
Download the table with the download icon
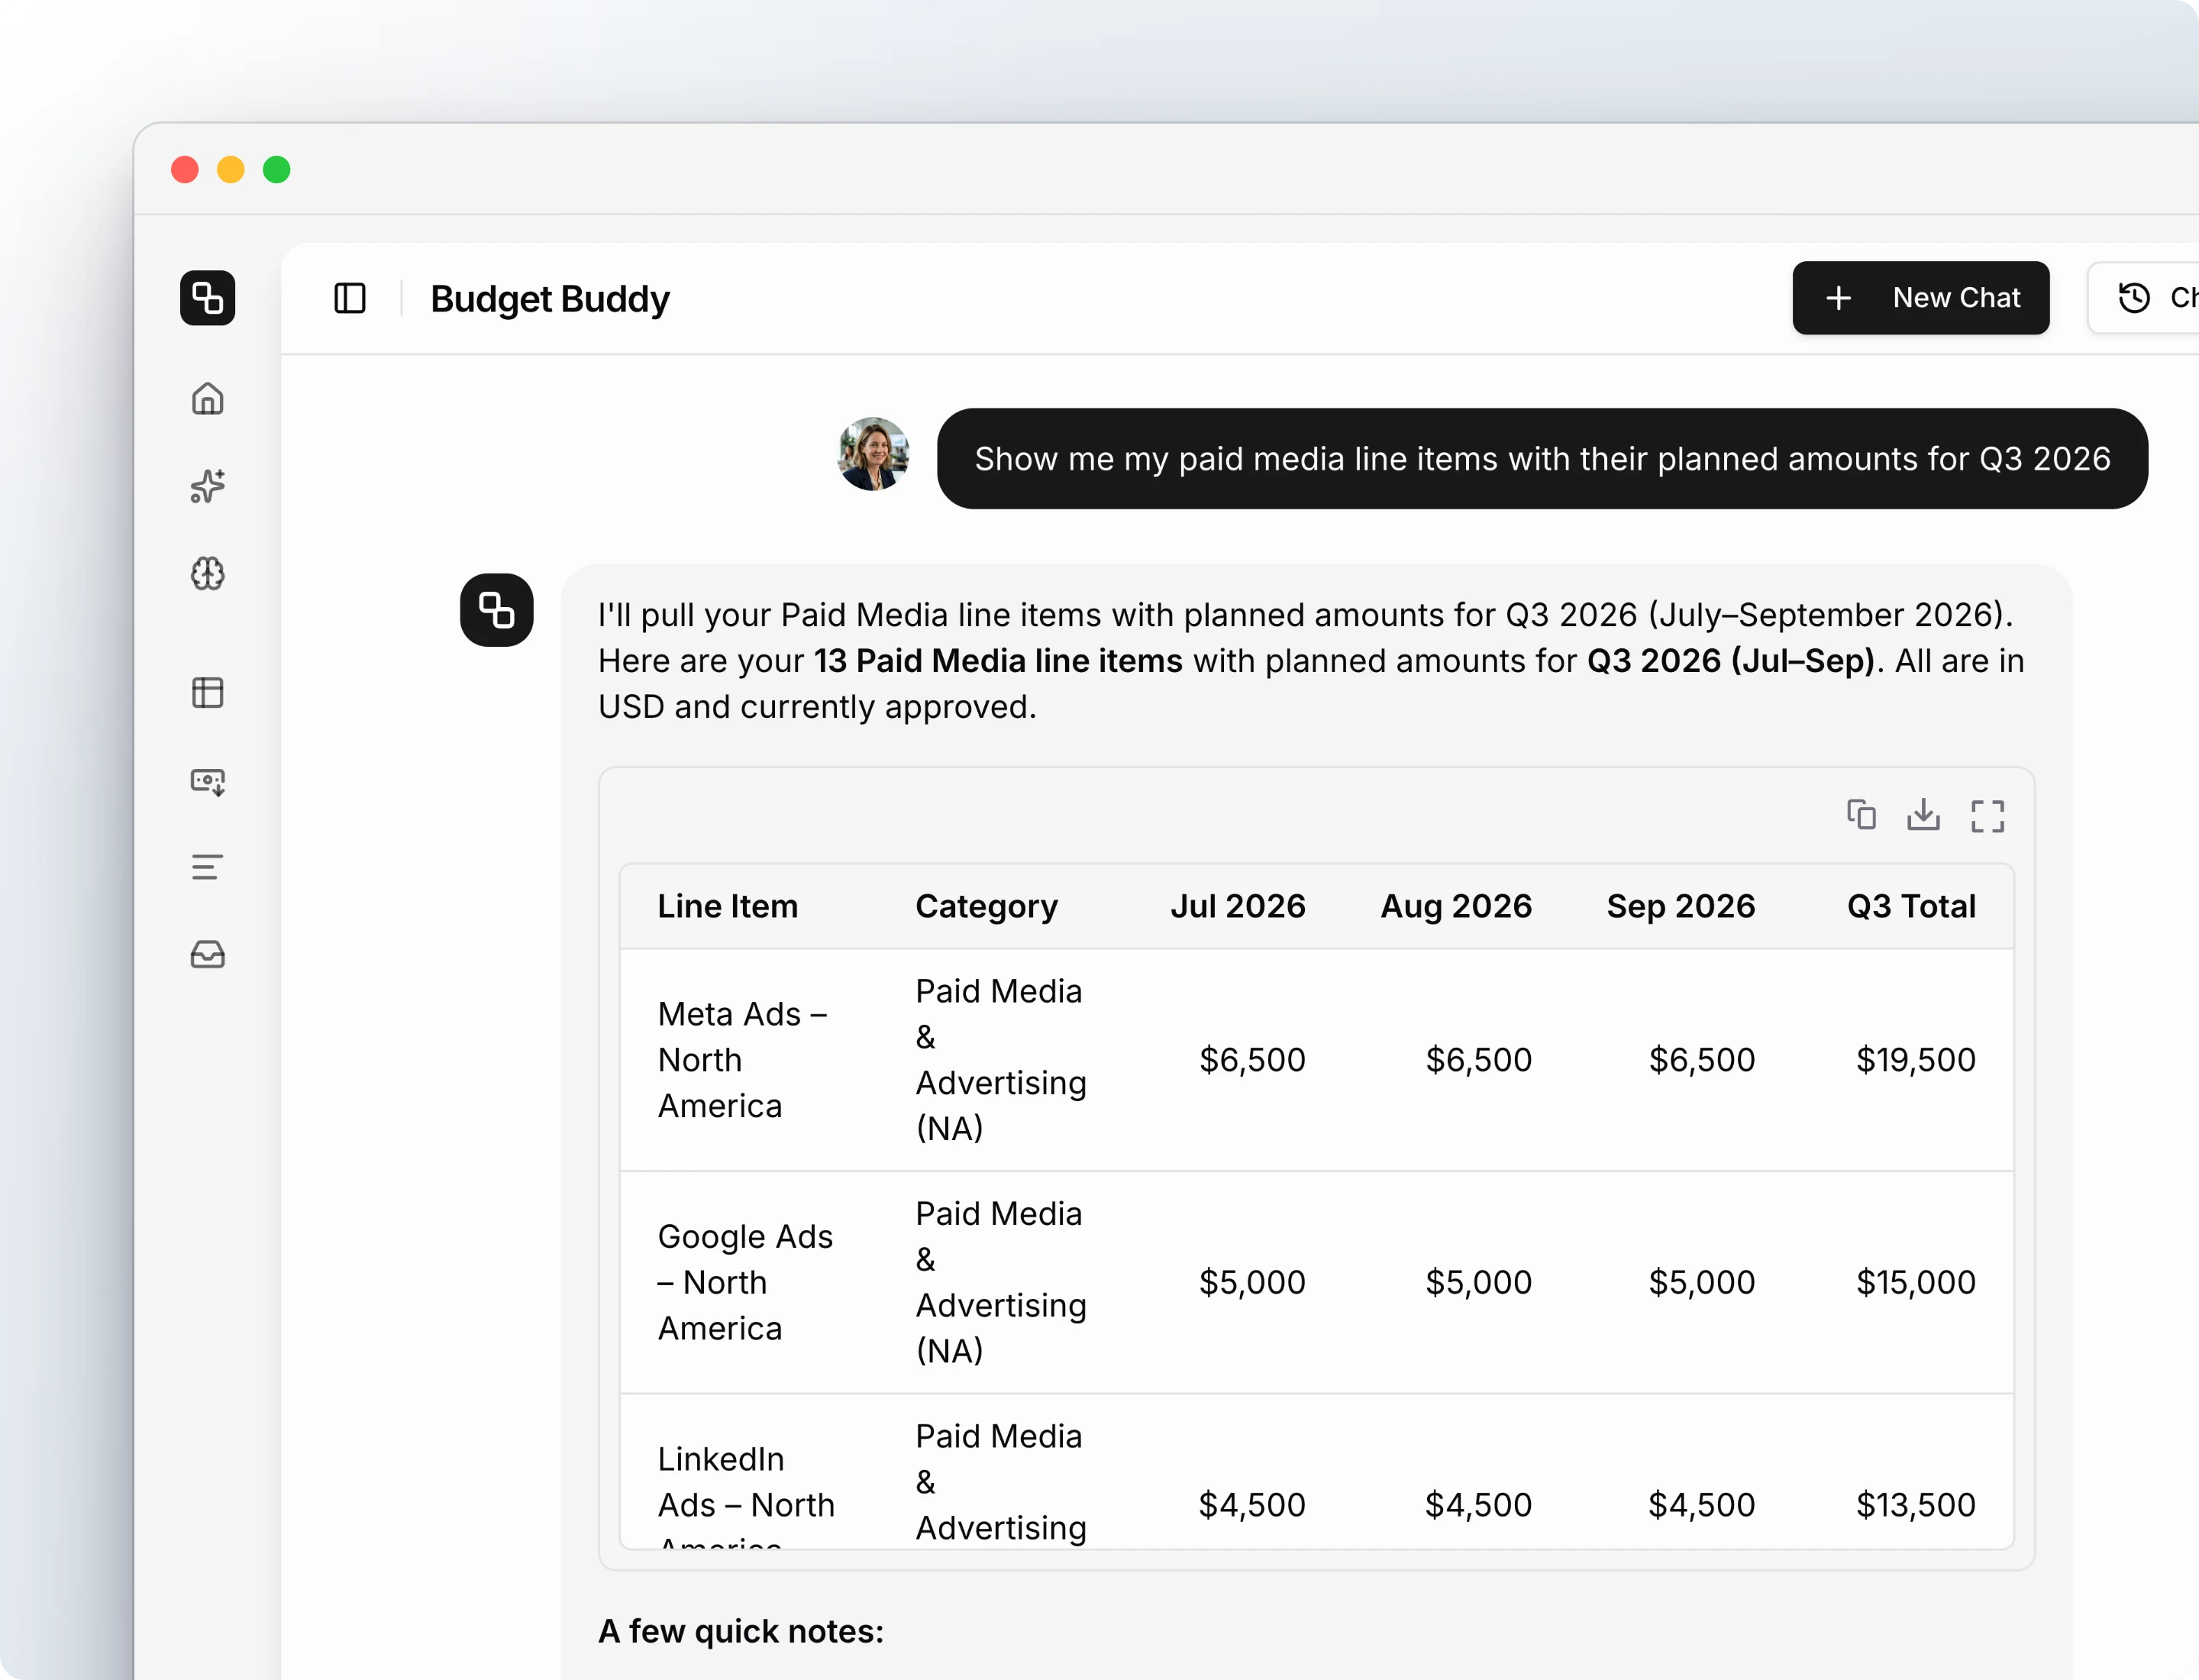click(x=1923, y=815)
